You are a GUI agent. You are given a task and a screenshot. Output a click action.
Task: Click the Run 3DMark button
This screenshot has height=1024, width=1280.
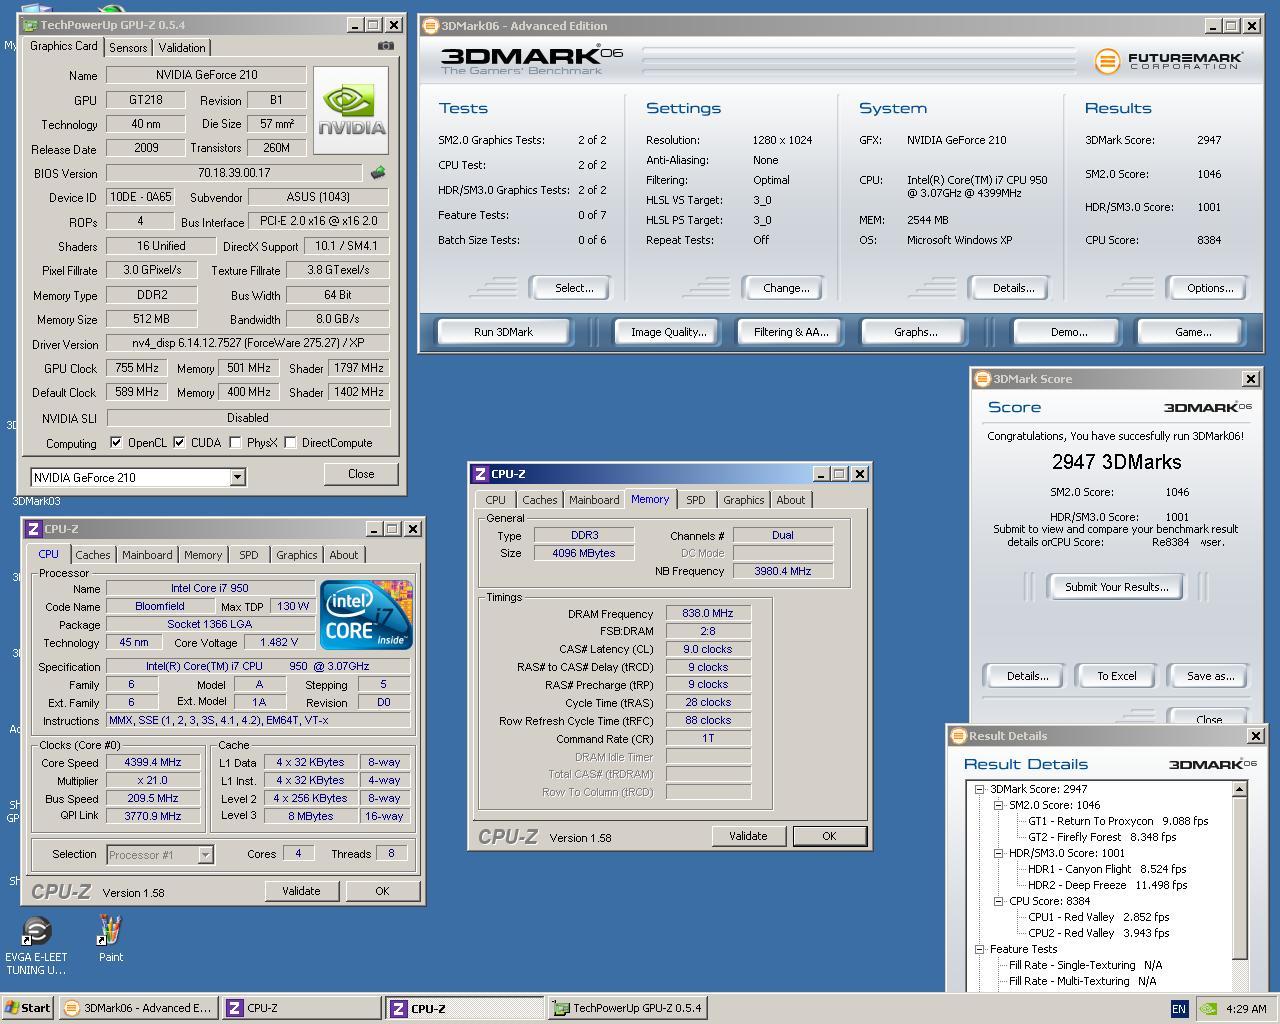point(503,332)
